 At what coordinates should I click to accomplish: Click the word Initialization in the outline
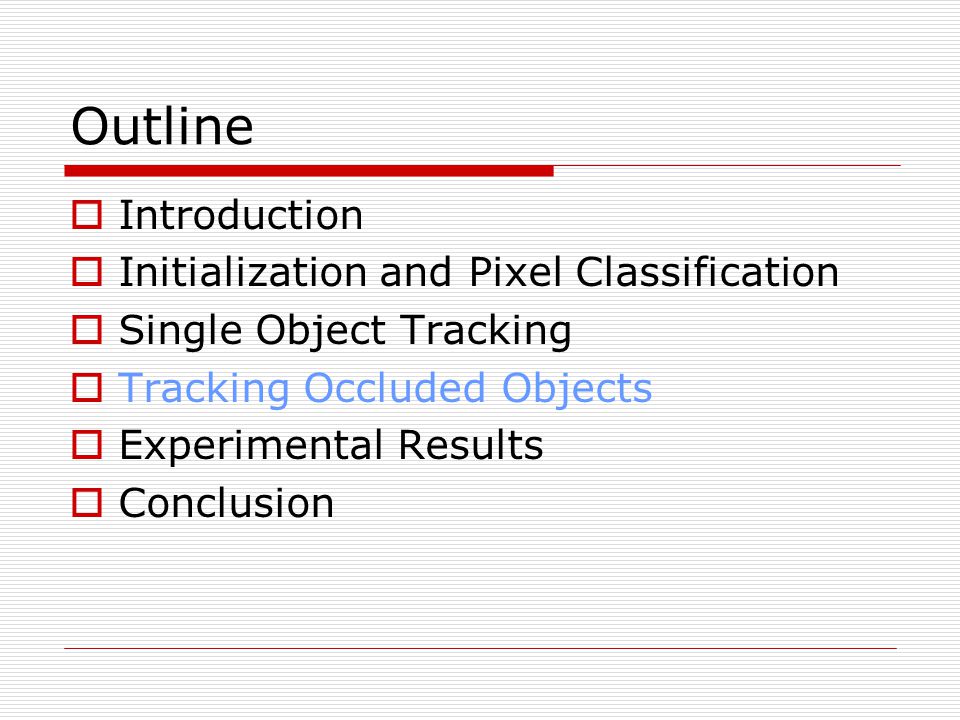tap(242, 272)
